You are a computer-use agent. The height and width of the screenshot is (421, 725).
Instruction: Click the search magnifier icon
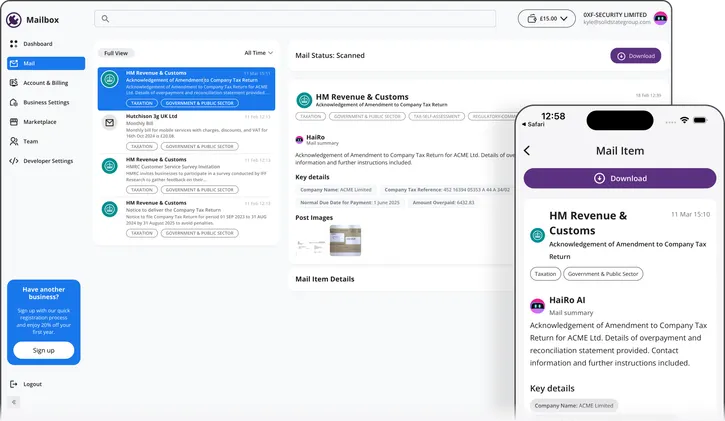(105, 18)
